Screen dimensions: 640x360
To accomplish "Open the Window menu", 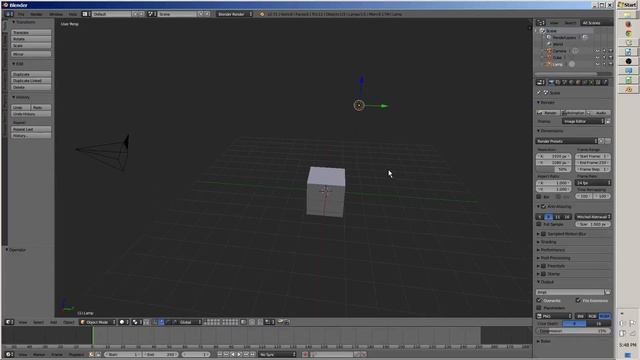I will point(56,14).
